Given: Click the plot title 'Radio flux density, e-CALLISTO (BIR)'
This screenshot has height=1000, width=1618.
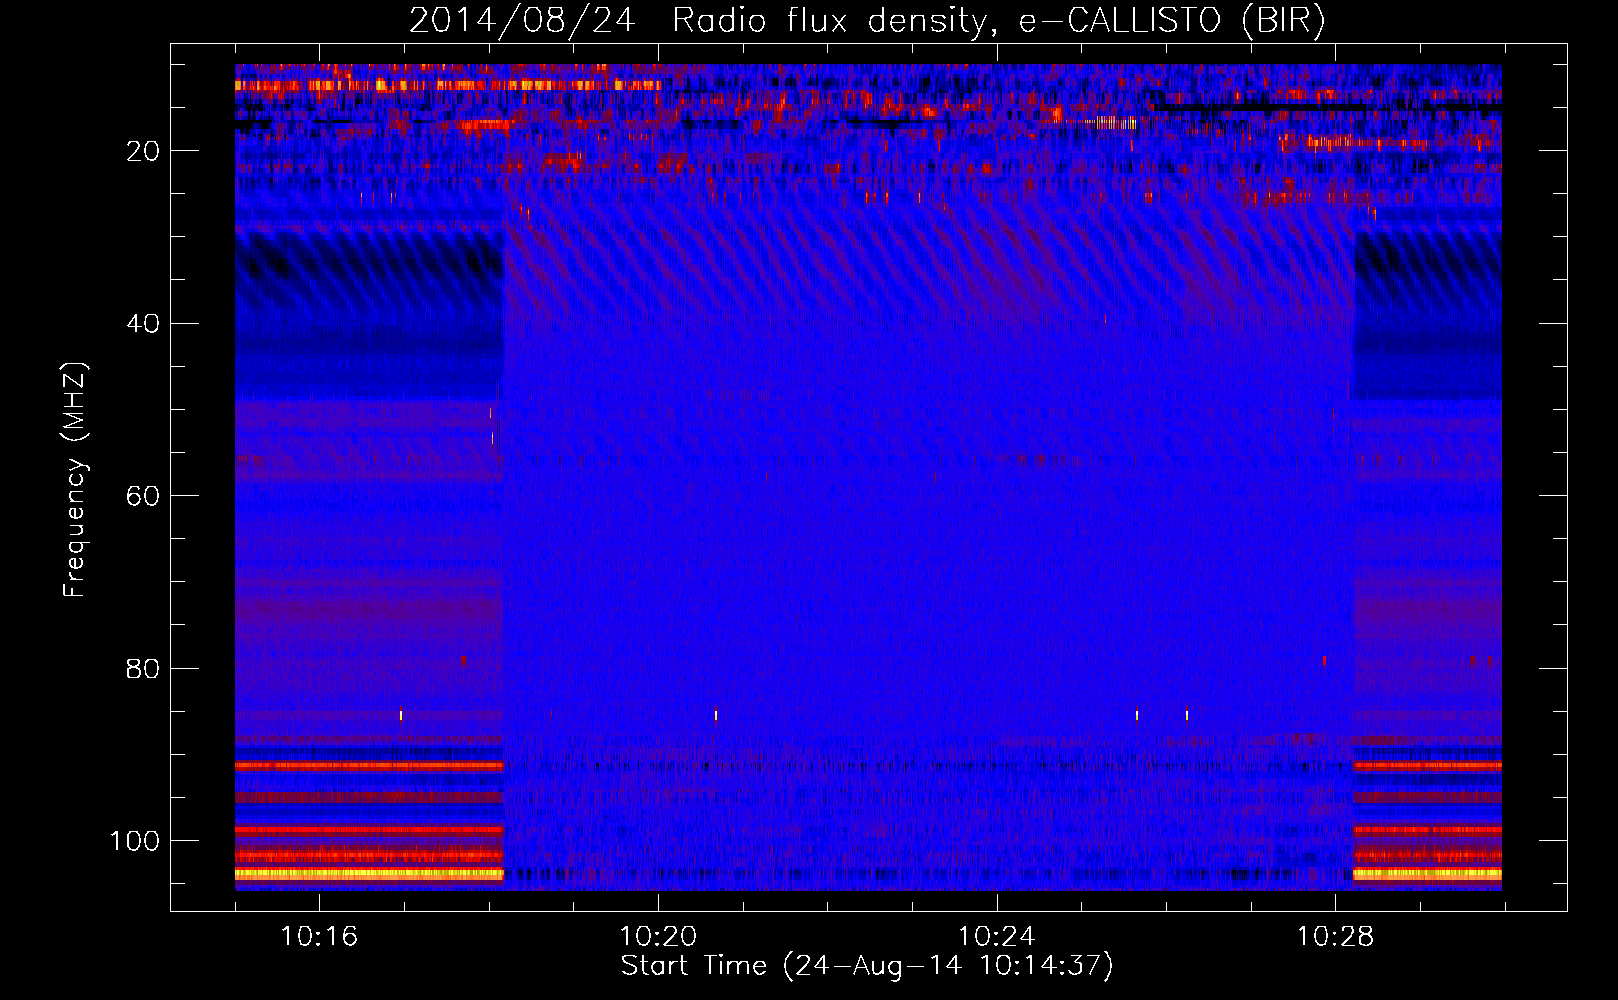Looking at the screenshot, I should click(x=998, y=21).
